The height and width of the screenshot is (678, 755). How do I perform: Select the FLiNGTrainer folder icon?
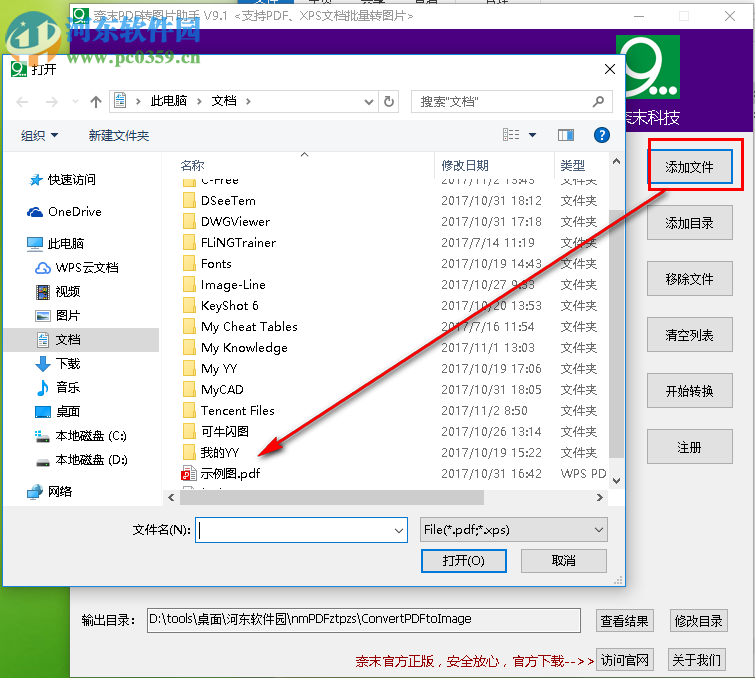click(x=189, y=242)
